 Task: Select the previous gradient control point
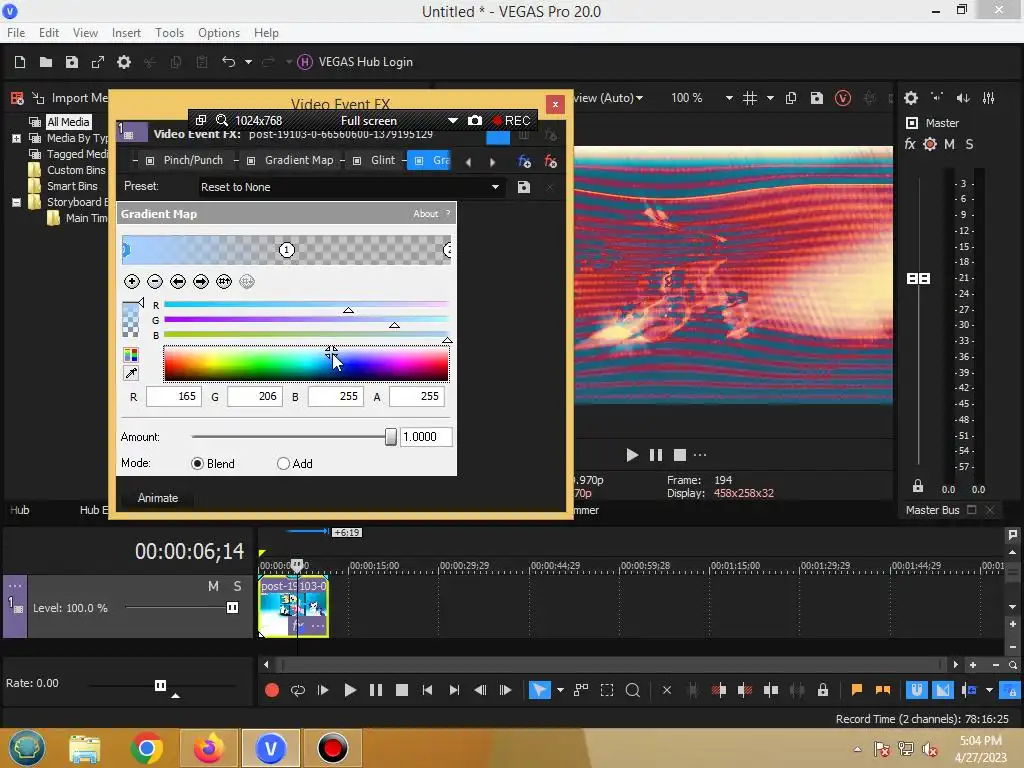178,281
